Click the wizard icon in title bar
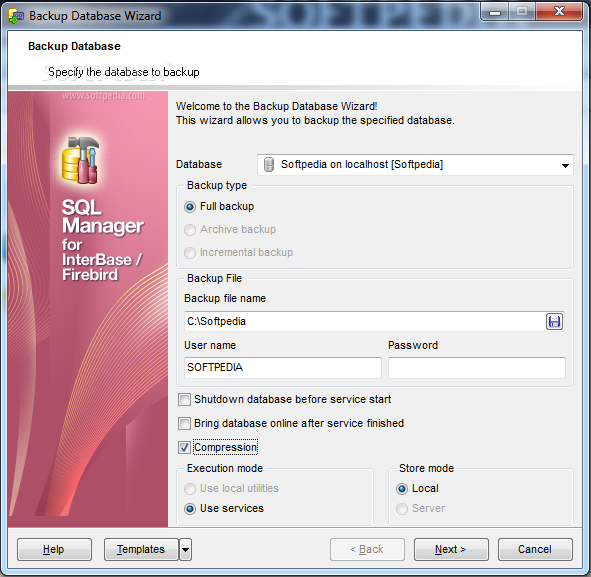Screen dimensions: 591x577 point(16,16)
